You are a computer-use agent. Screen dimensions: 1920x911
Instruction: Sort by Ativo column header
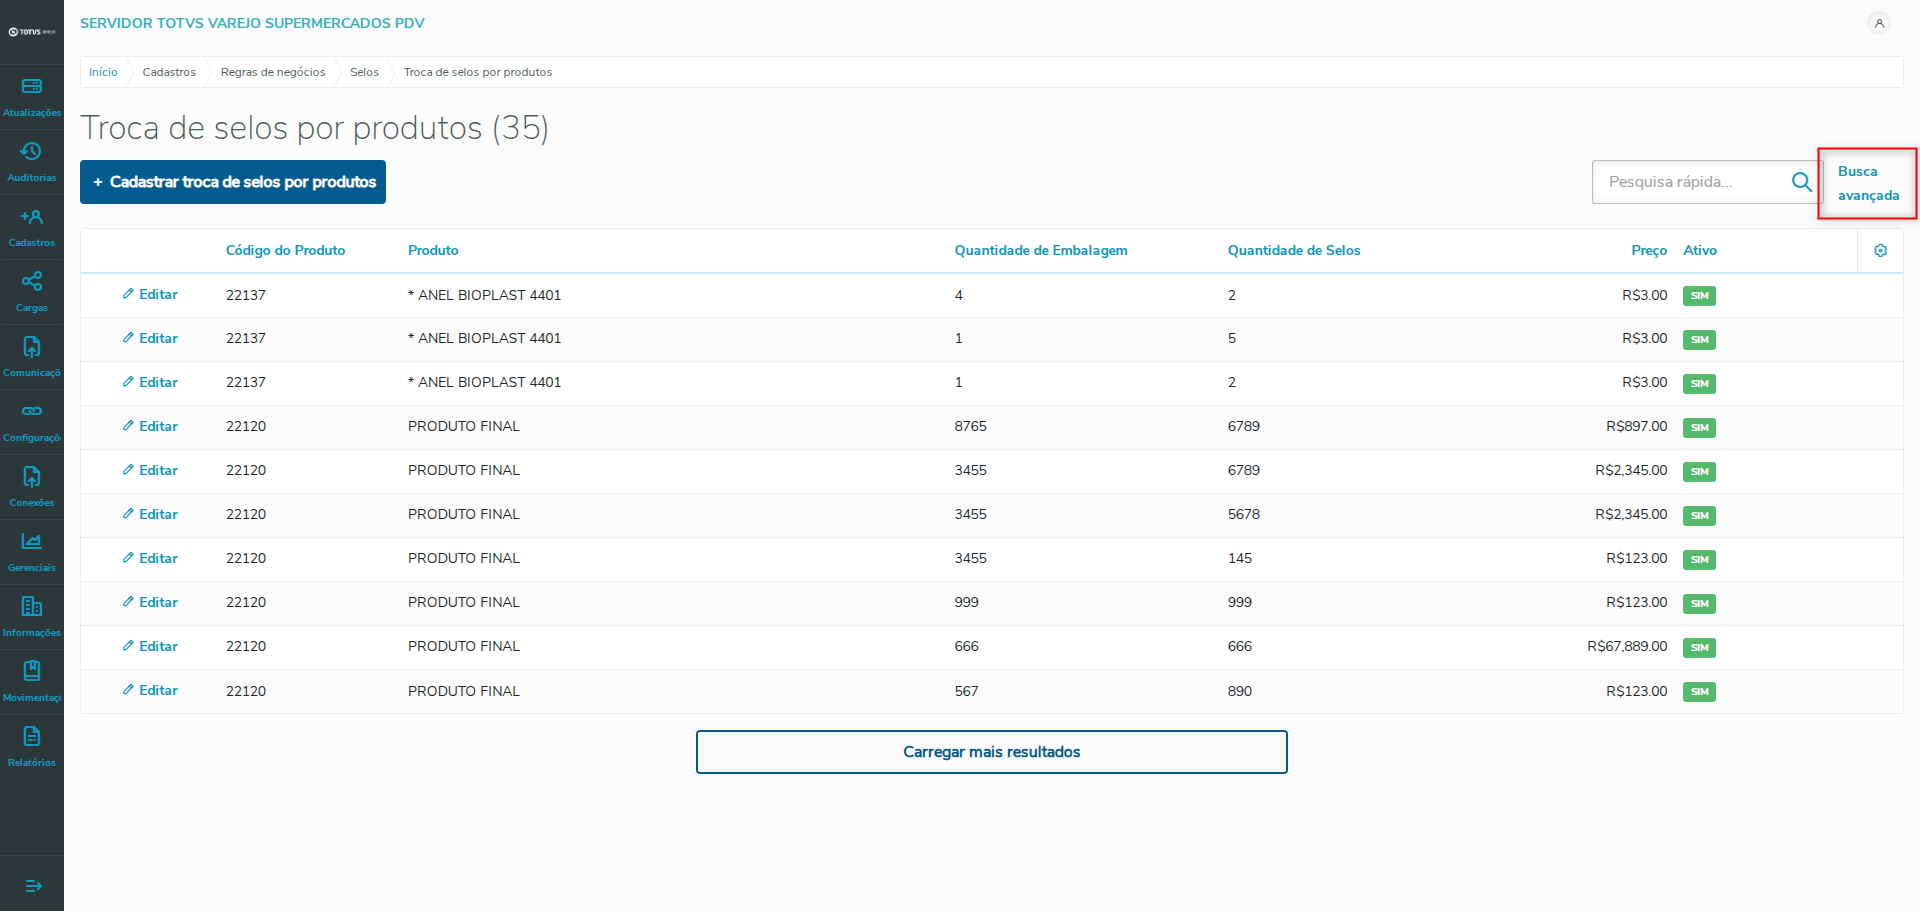tap(1700, 251)
